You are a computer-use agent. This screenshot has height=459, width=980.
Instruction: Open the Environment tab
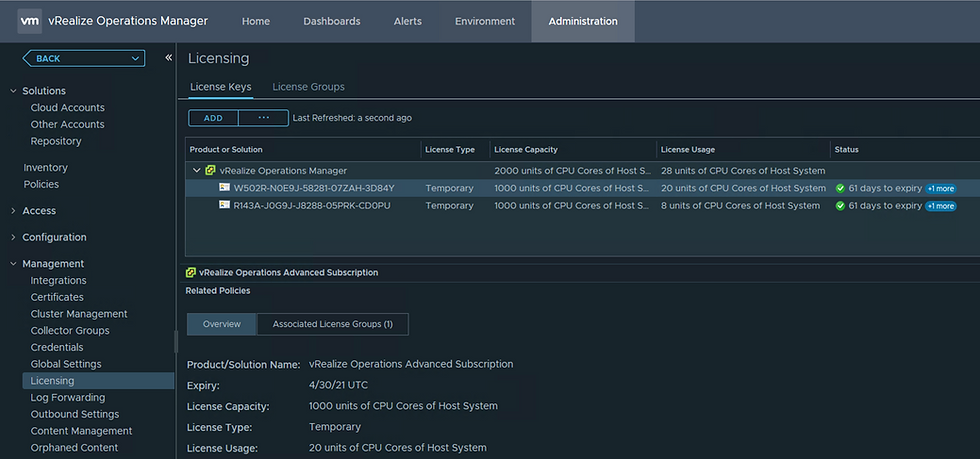point(485,21)
